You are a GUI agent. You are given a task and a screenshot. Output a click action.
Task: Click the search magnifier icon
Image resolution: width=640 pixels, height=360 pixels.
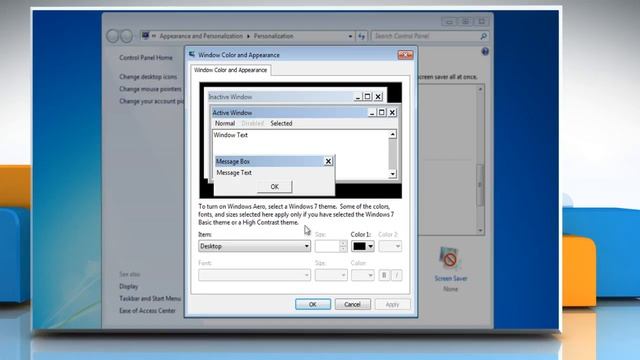[484, 36]
